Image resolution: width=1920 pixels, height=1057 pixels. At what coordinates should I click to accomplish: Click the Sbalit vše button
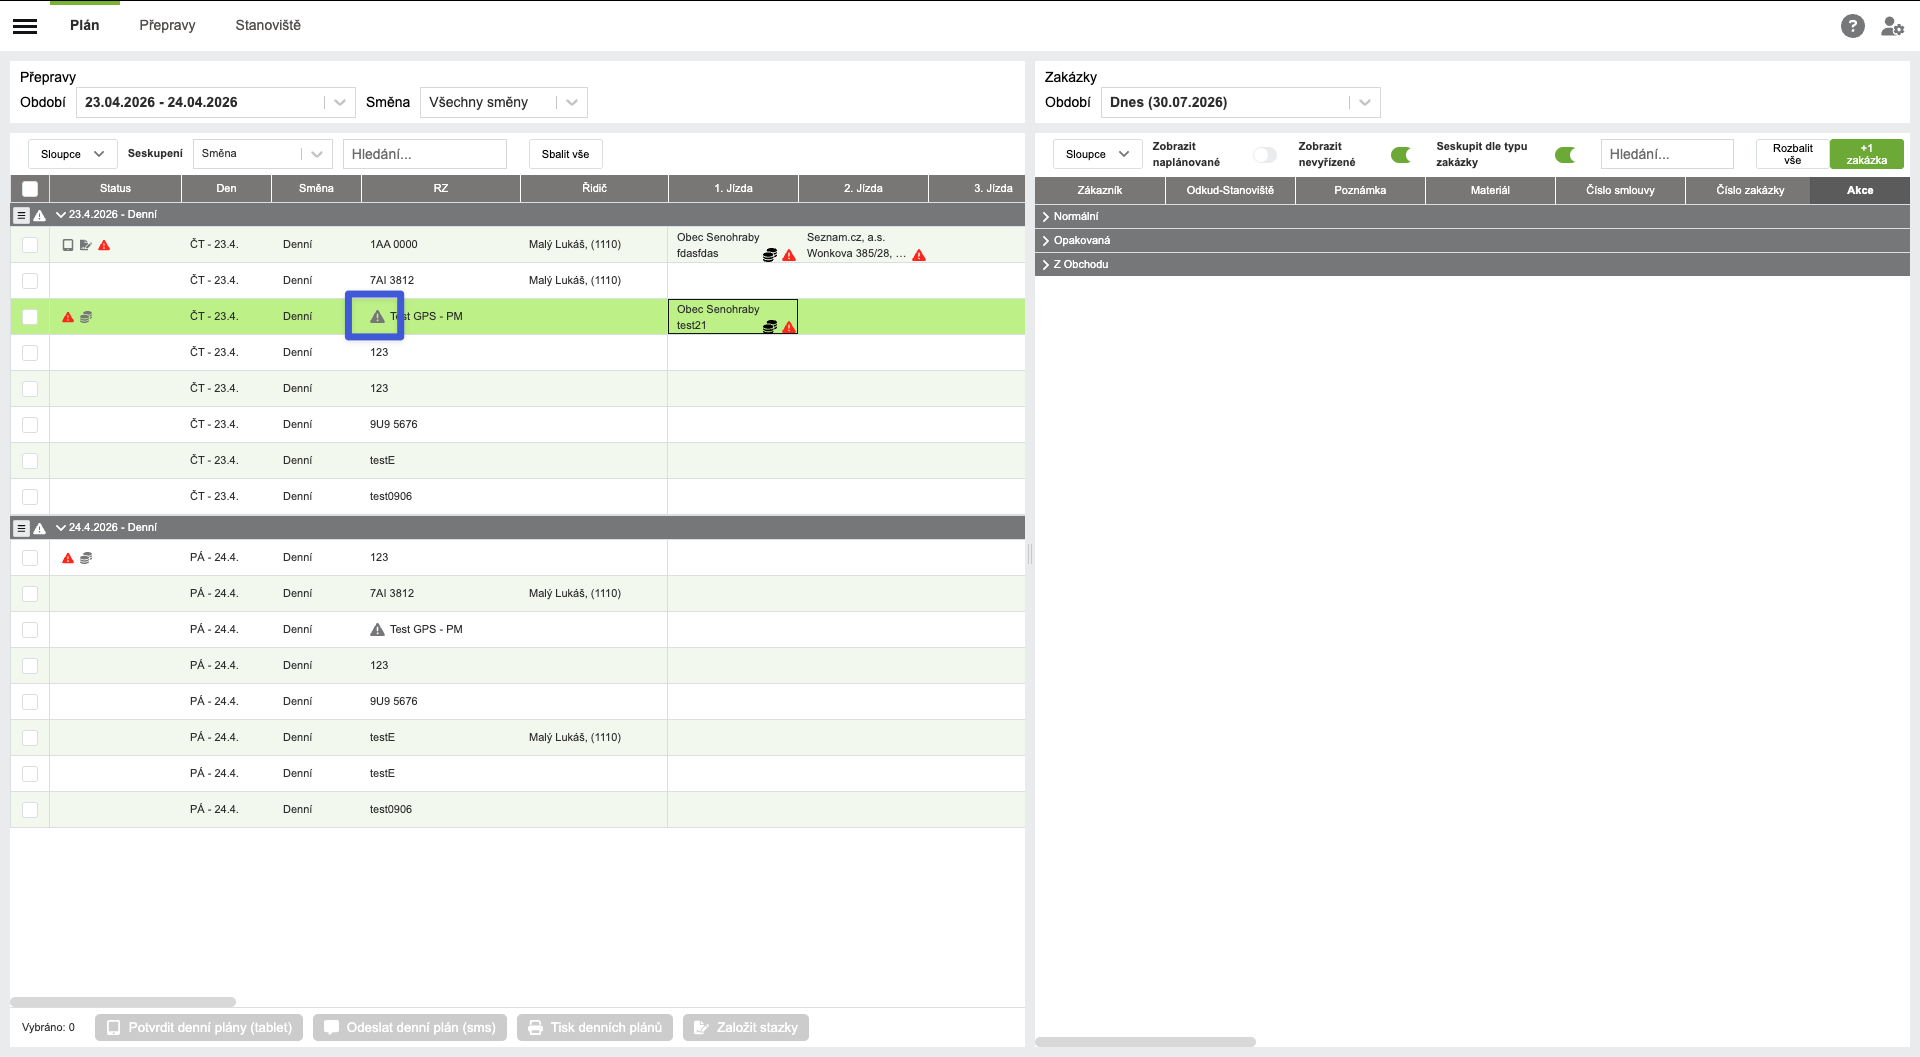click(x=565, y=154)
